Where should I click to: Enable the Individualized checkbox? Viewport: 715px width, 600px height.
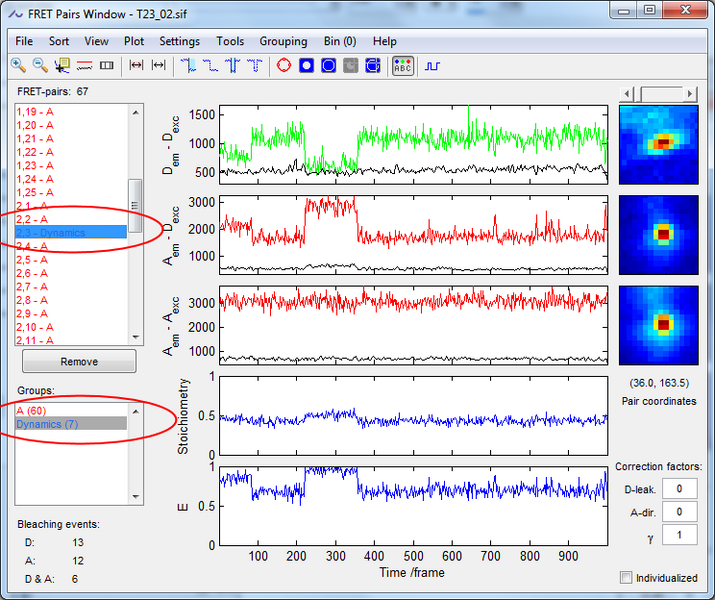point(627,577)
